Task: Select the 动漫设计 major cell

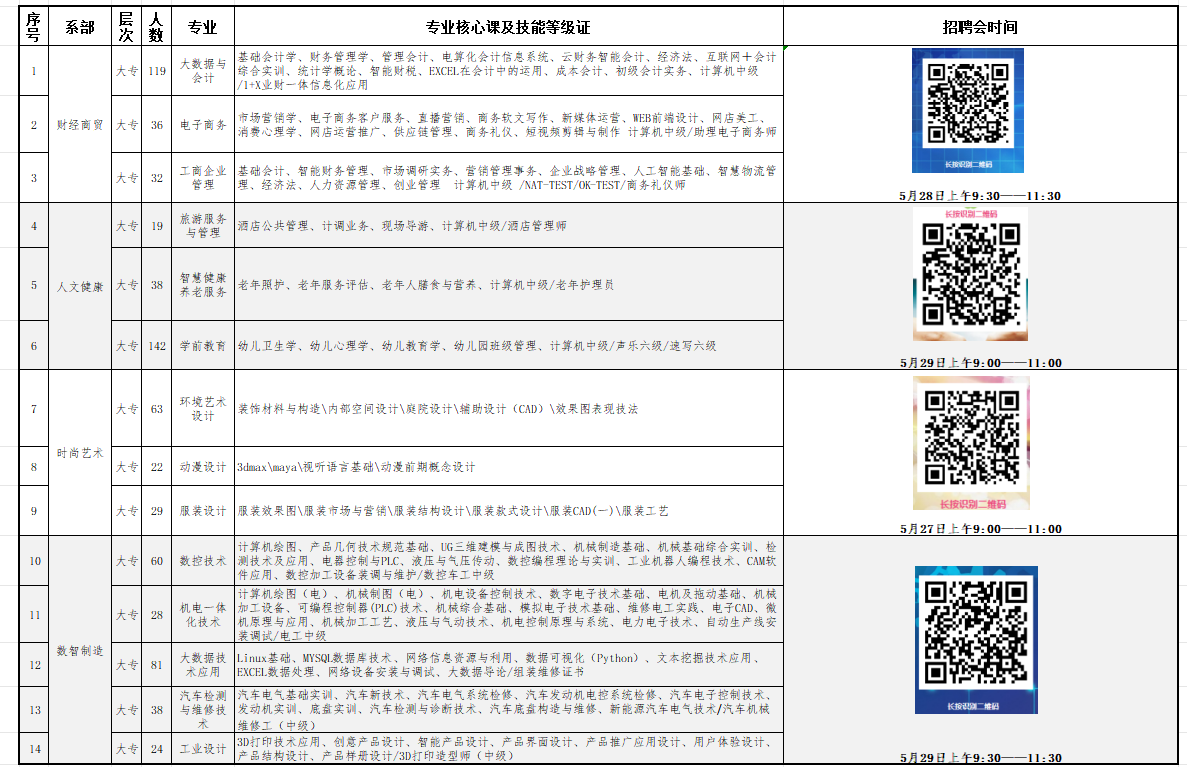Action: (x=203, y=467)
